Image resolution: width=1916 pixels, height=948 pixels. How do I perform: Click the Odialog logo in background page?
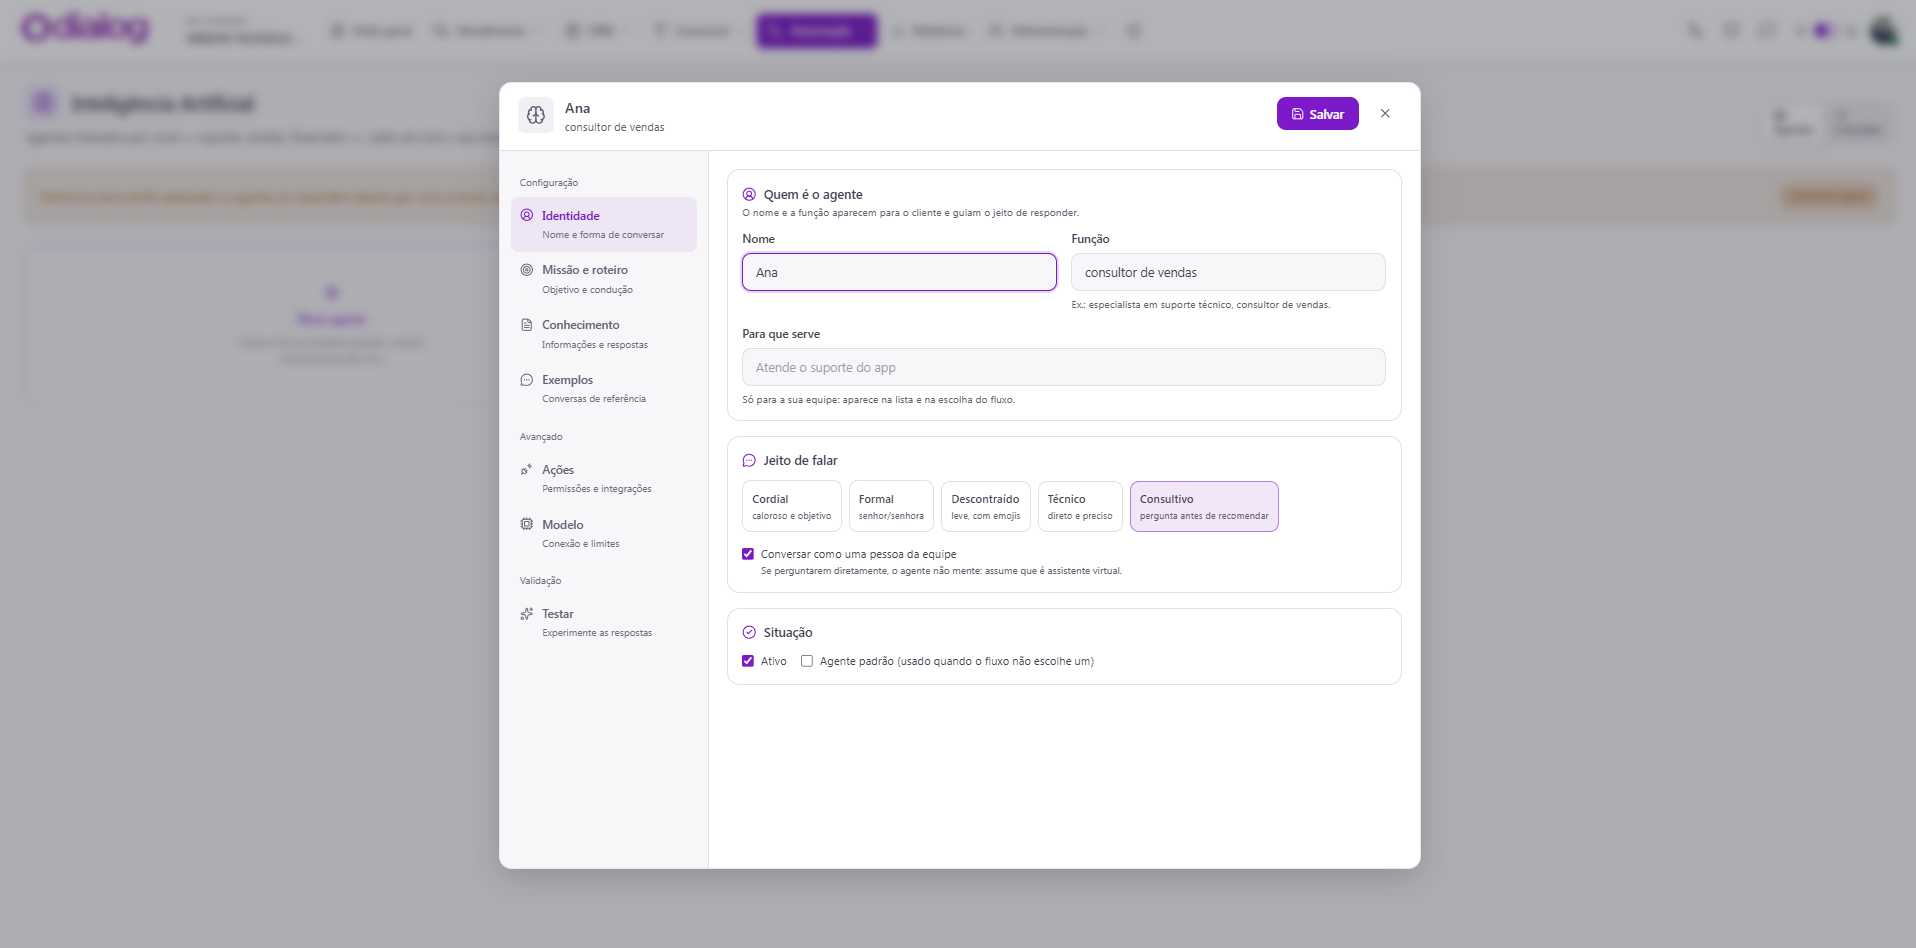[x=85, y=28]
